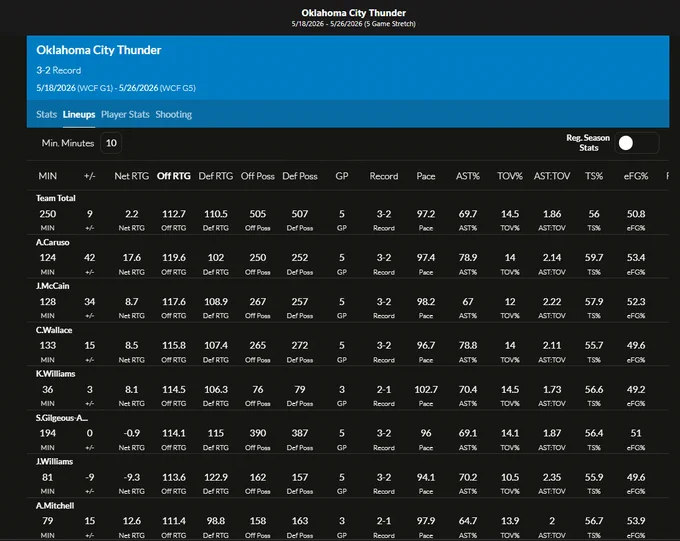
Task: Click K.Williams' 102.7 Pace value
Action: click(x=426, y=390)
